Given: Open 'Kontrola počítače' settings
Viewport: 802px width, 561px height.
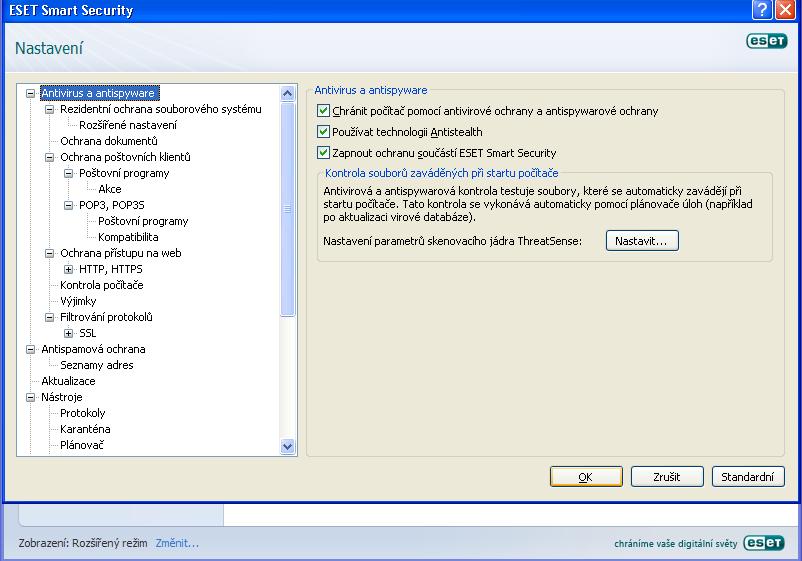Looking at the screenshot, I should (x=102, y=285).
